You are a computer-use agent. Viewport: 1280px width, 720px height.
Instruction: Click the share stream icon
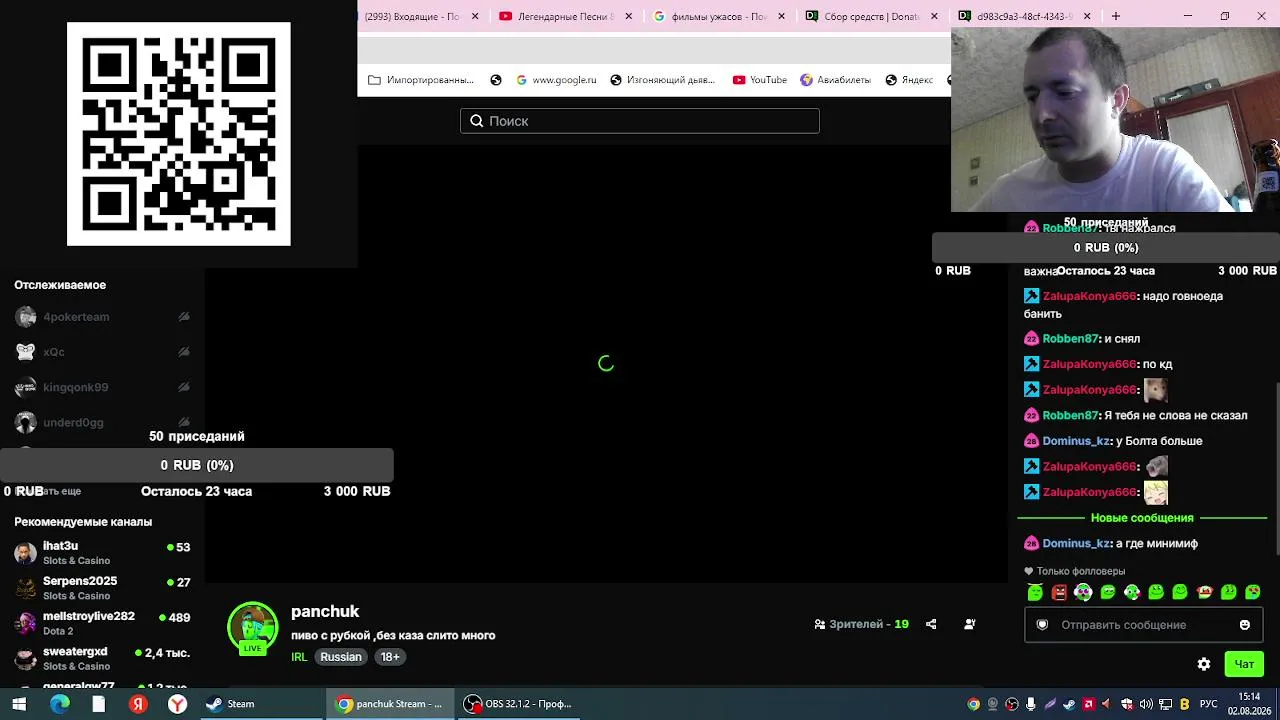tap(931, 624)
